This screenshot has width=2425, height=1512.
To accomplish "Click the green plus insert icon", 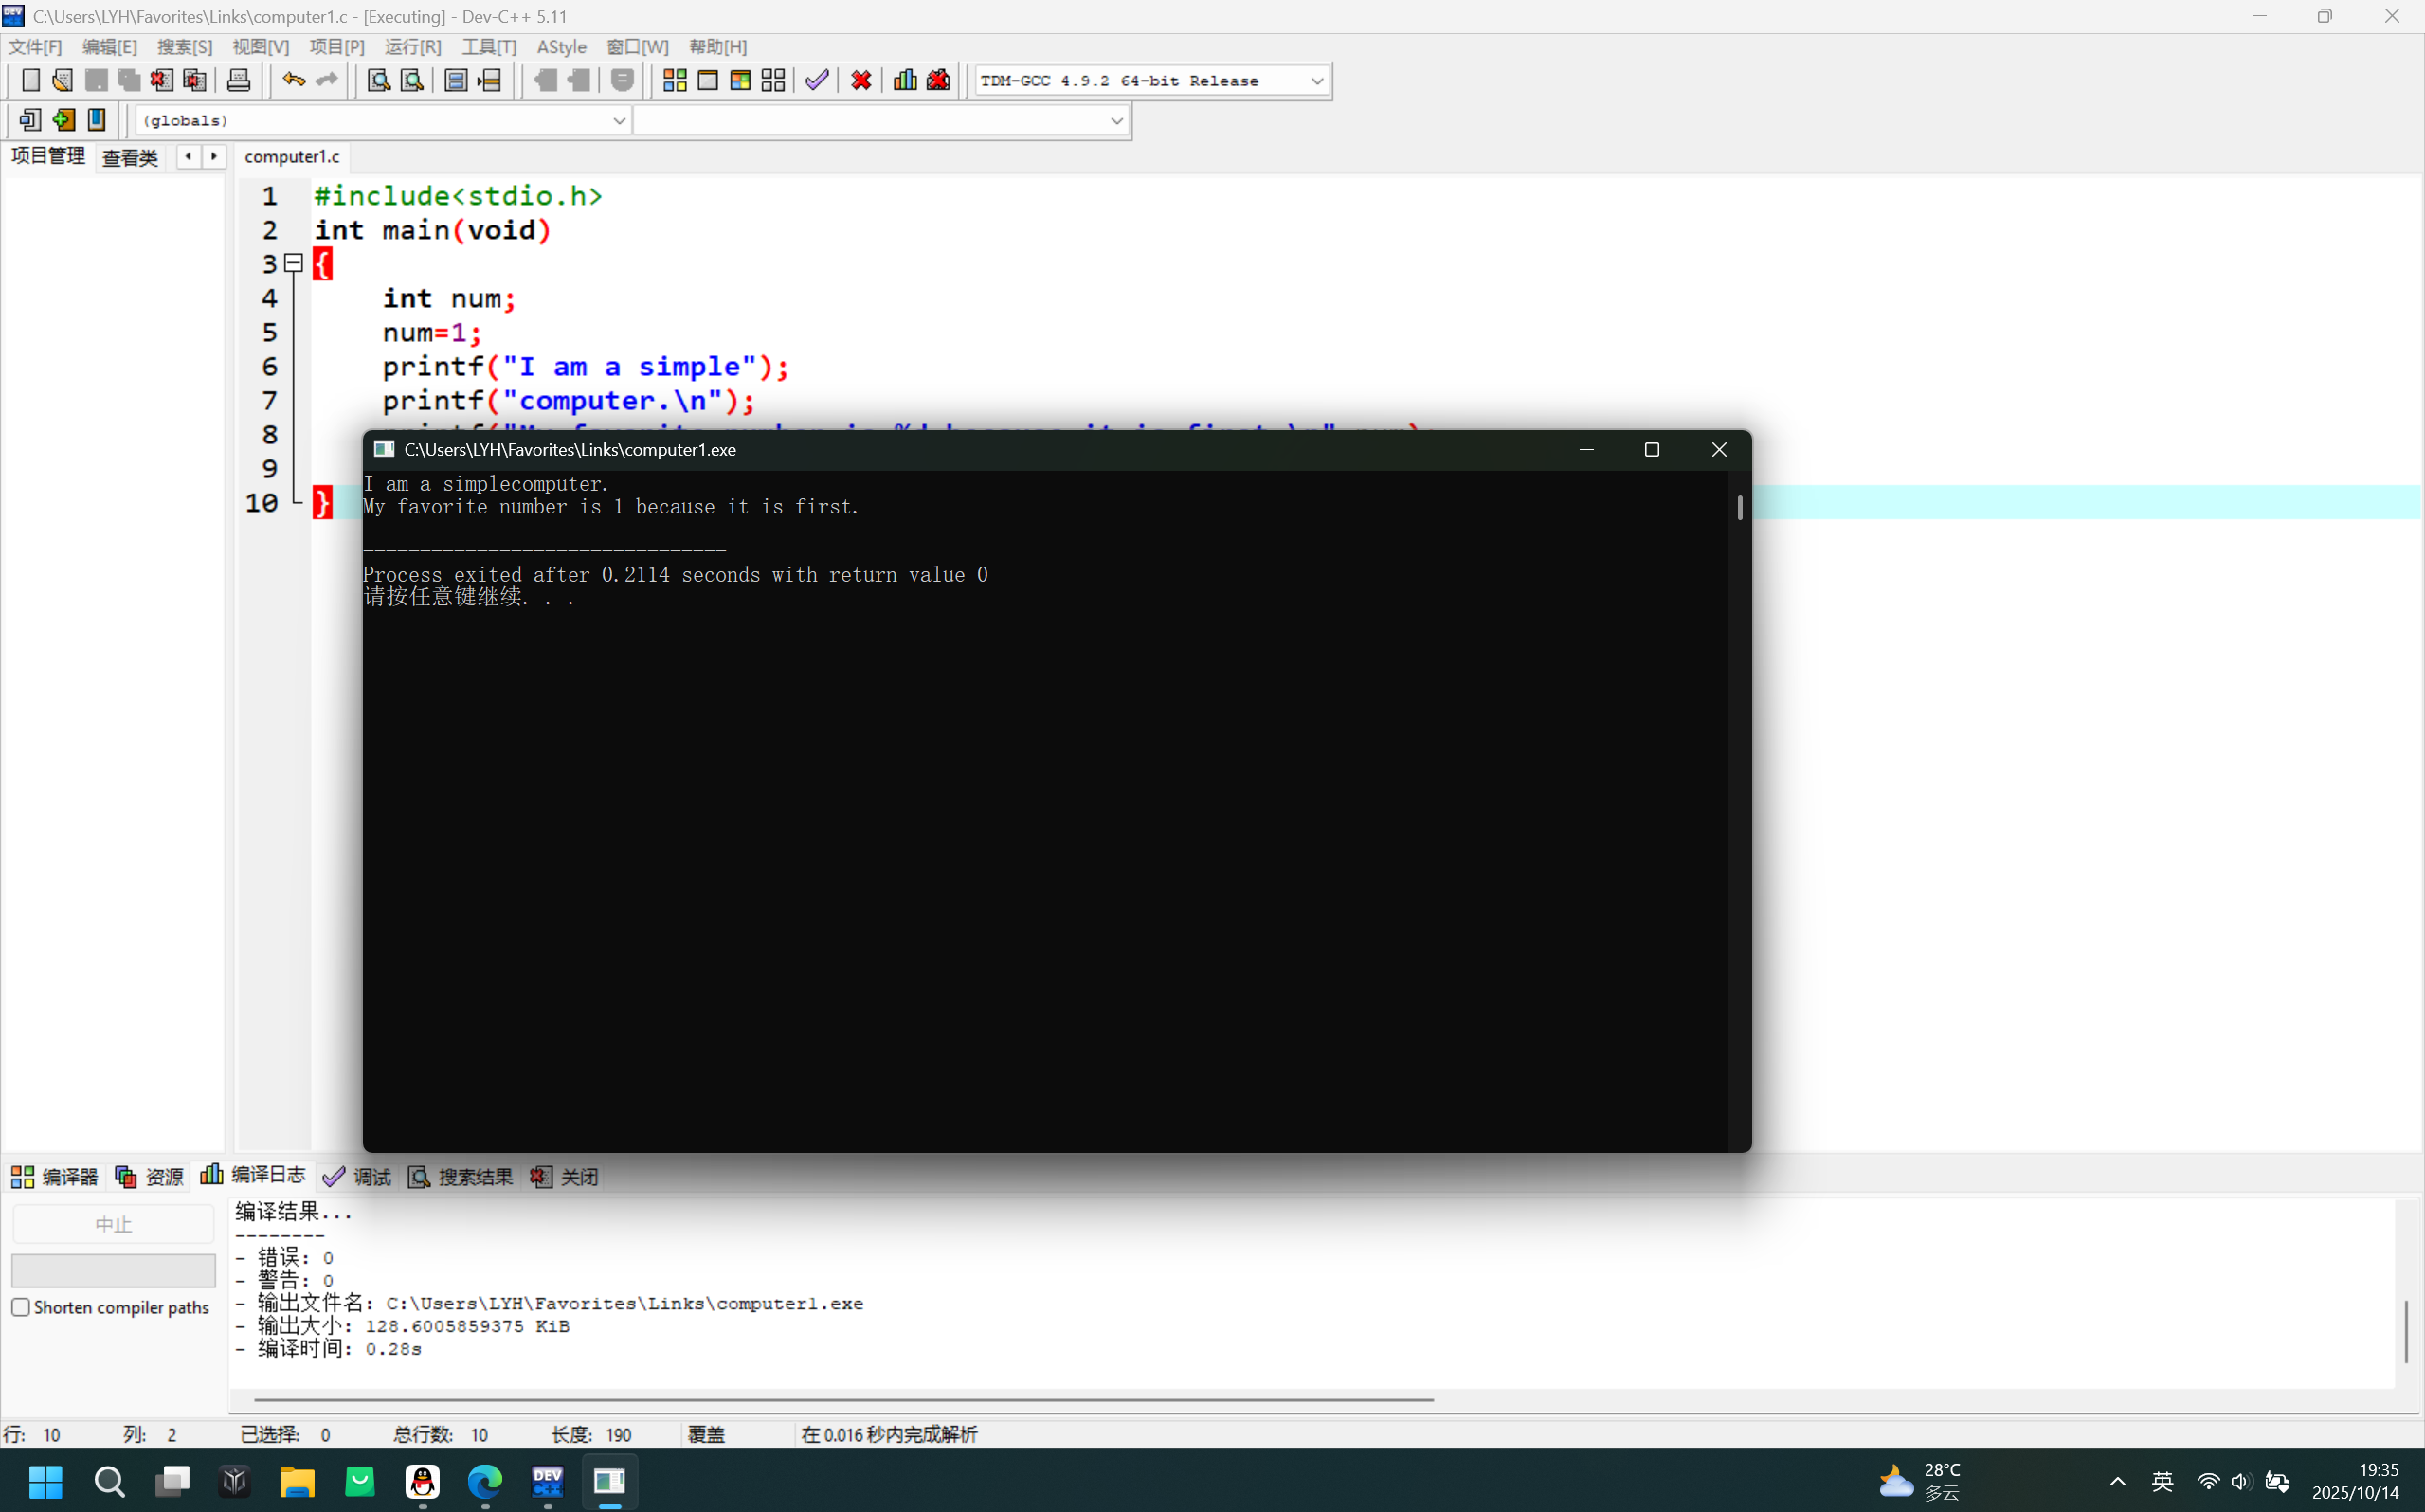I will click(x=63, y=120).
